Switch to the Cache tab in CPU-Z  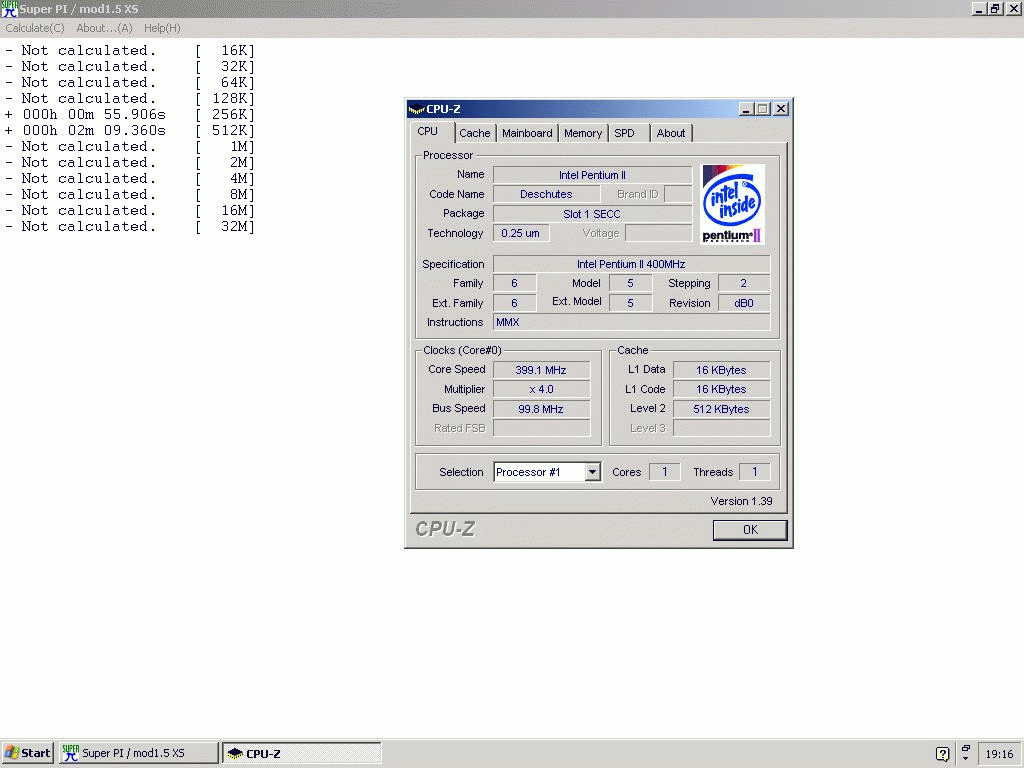click(x=475, y=133)
